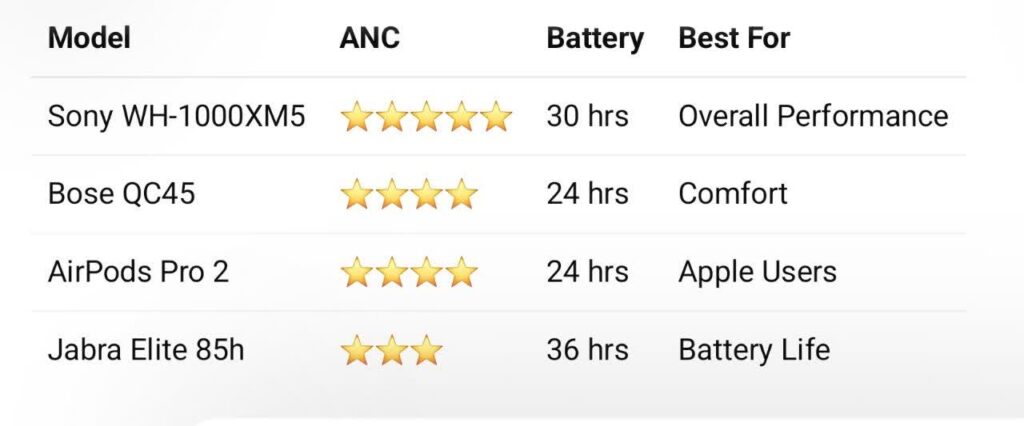Click the ANC column header
The height and width of the screenshot is (426, 1024).
[x=369, y=39]
